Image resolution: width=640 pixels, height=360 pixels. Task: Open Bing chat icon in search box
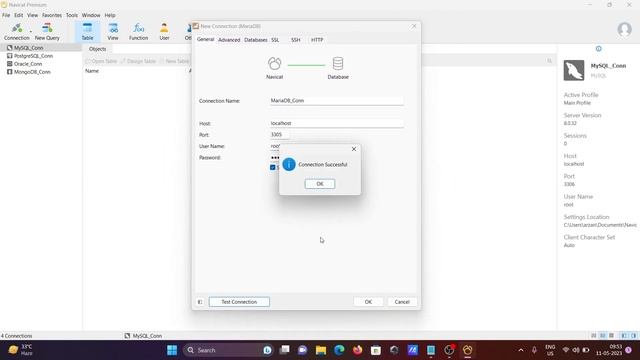[267, 350]
